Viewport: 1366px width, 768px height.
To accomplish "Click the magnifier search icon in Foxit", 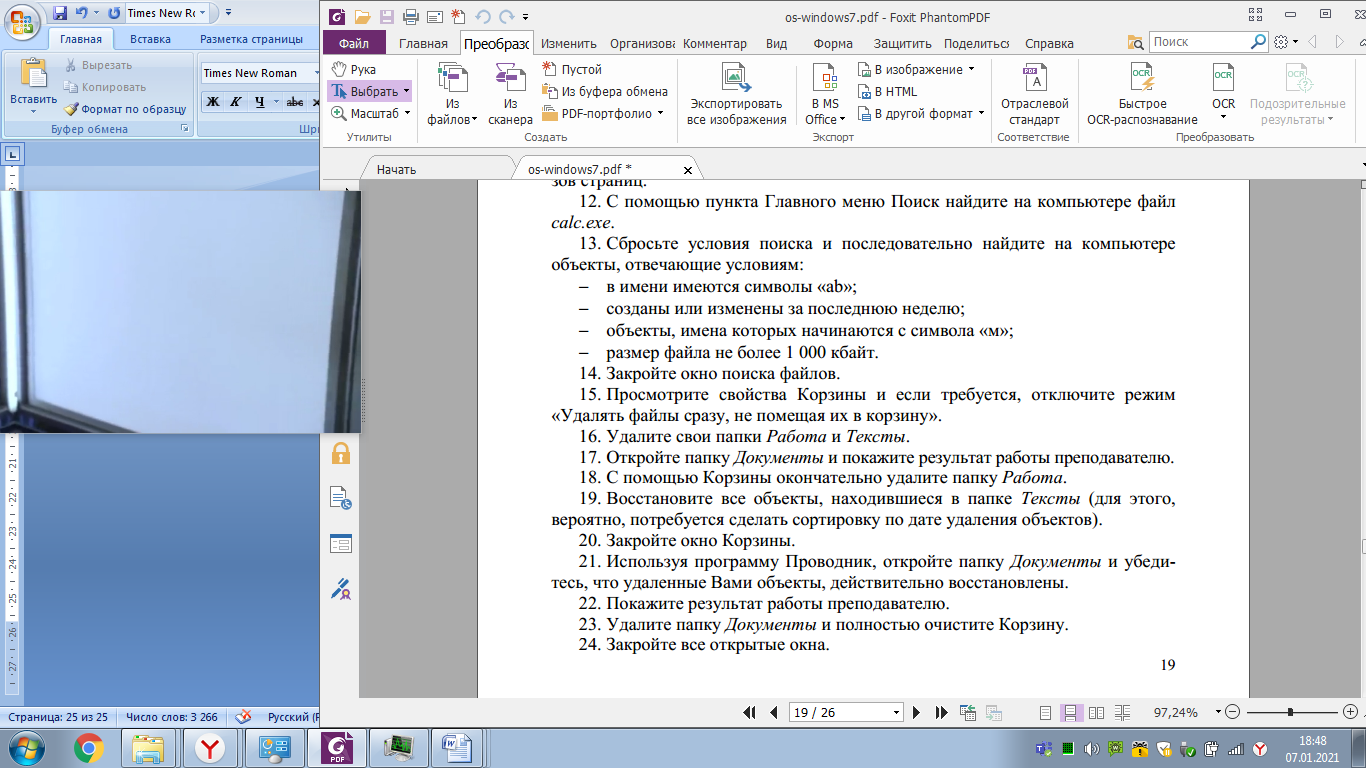I will pos(1259,42).
